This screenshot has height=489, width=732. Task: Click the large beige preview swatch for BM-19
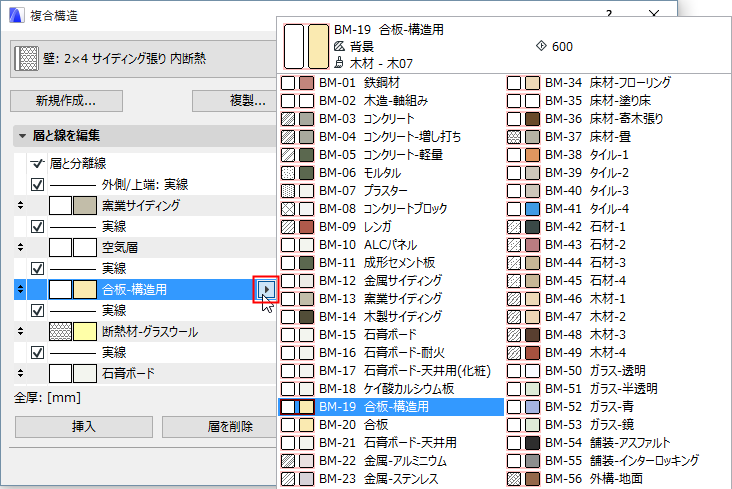[318, 47]
